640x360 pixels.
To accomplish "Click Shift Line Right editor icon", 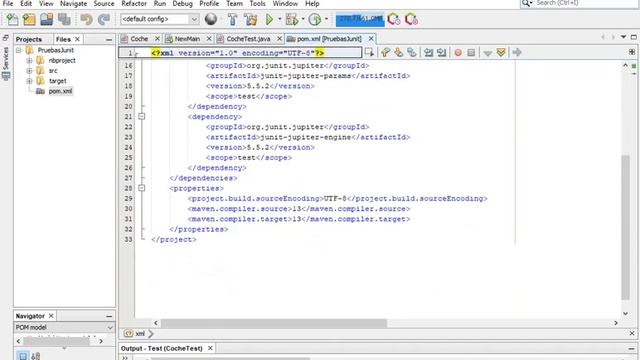I will pyautogui.click(x=441, y=52).
